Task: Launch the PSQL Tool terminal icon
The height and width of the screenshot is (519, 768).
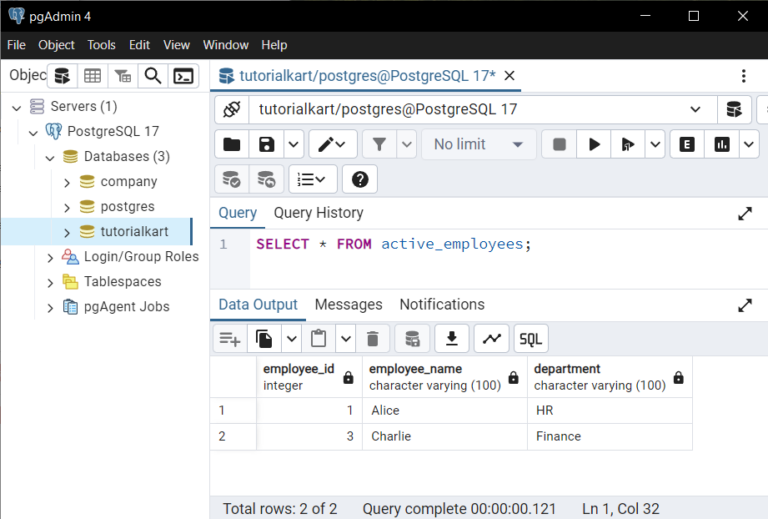Action: [183, 76]
